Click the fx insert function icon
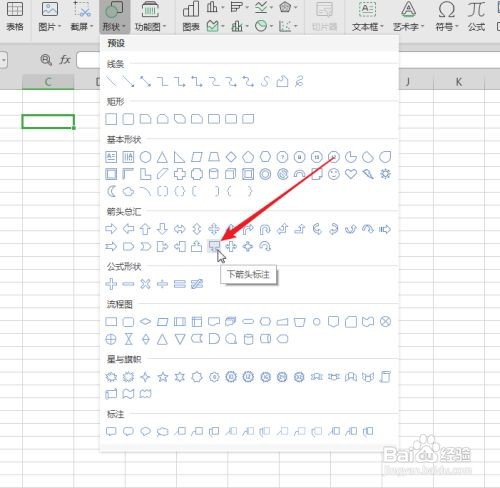 click(x=65, y=60)
